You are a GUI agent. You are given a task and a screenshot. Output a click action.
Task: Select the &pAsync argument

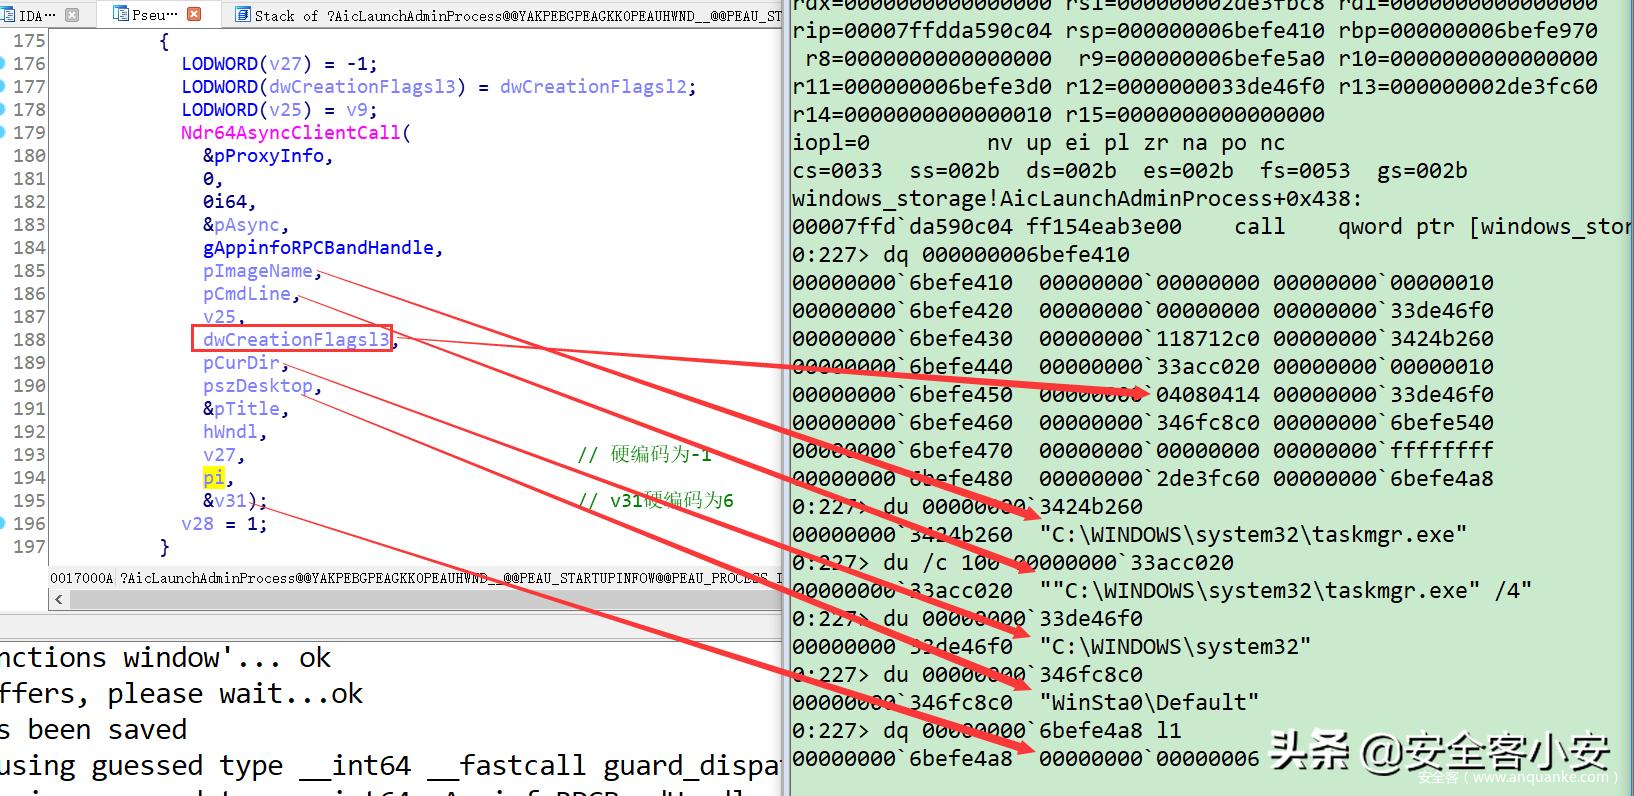click(x=241, y=225)
